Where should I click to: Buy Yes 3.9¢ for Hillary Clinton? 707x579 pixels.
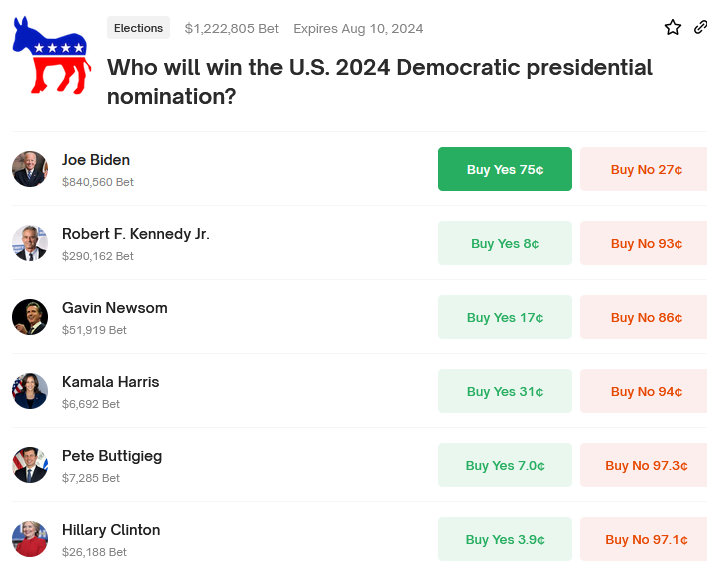(505, 539)
